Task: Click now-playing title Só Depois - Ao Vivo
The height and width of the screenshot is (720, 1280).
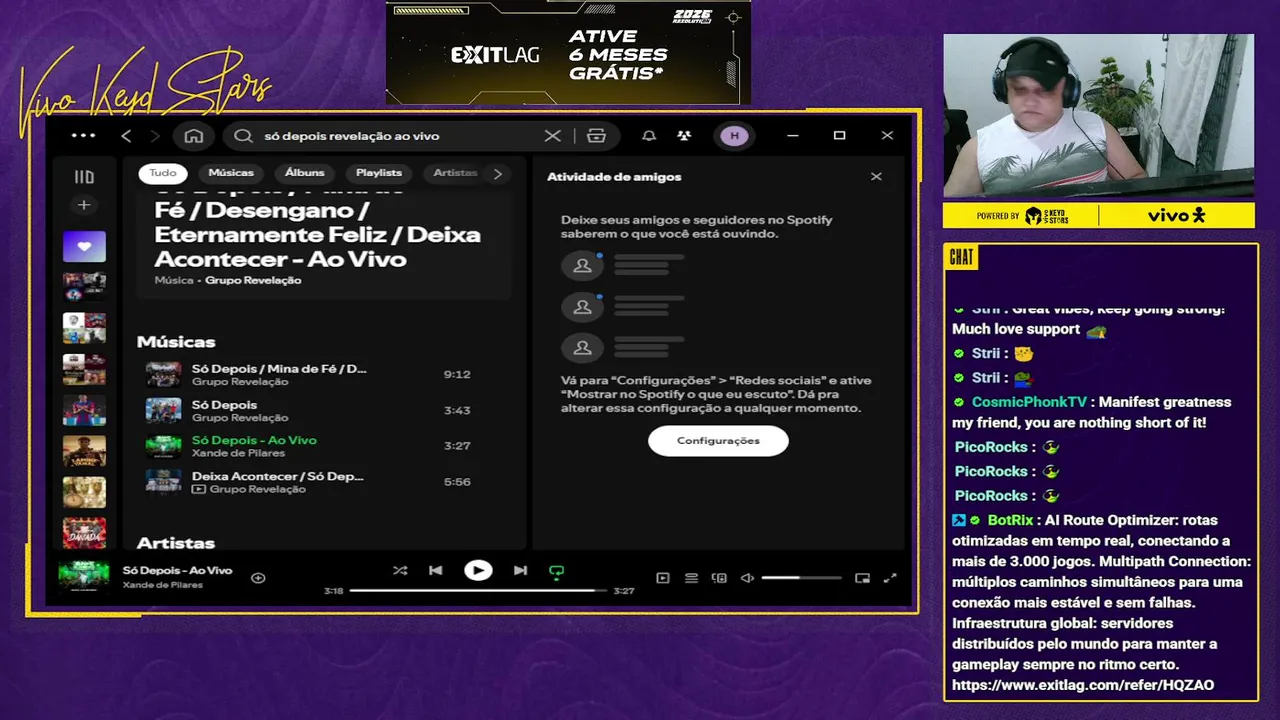Action: (177, 571)
